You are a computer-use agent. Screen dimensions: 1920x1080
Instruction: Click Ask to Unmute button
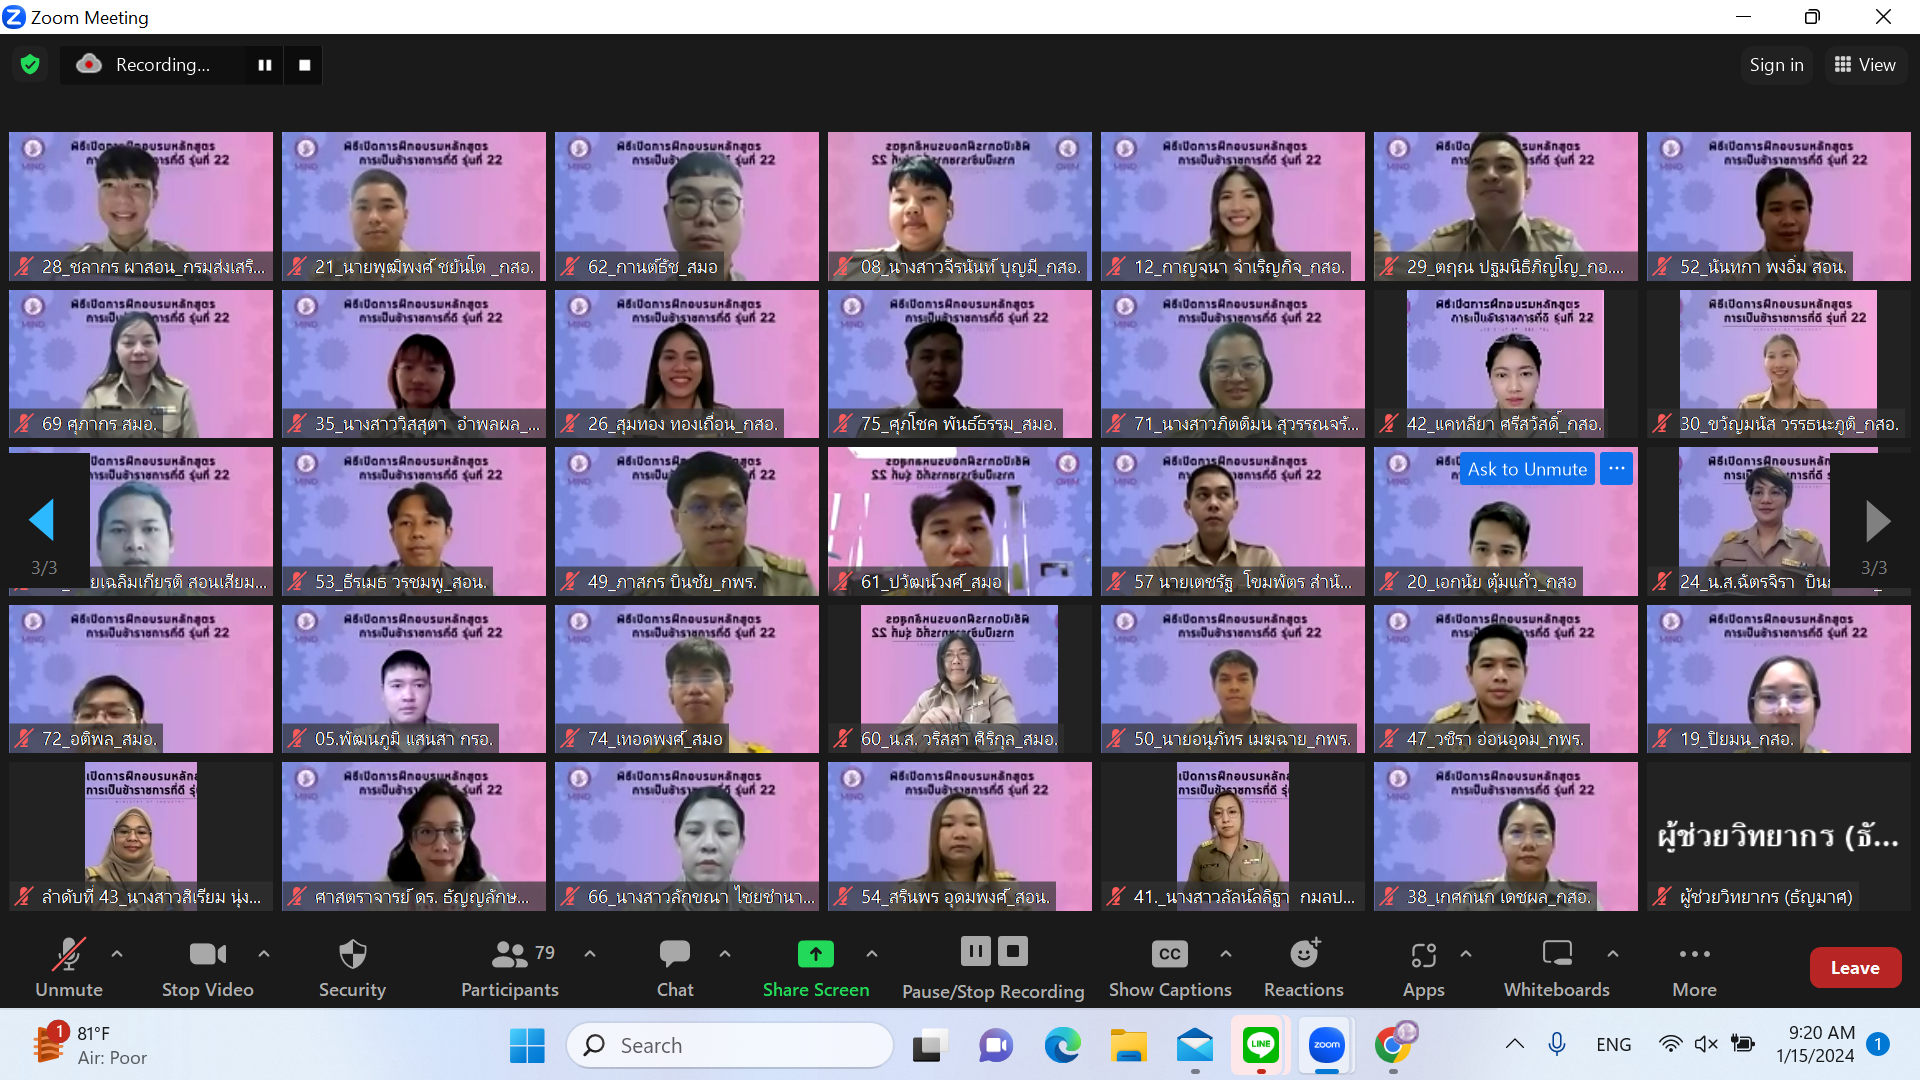point(1527,469)
